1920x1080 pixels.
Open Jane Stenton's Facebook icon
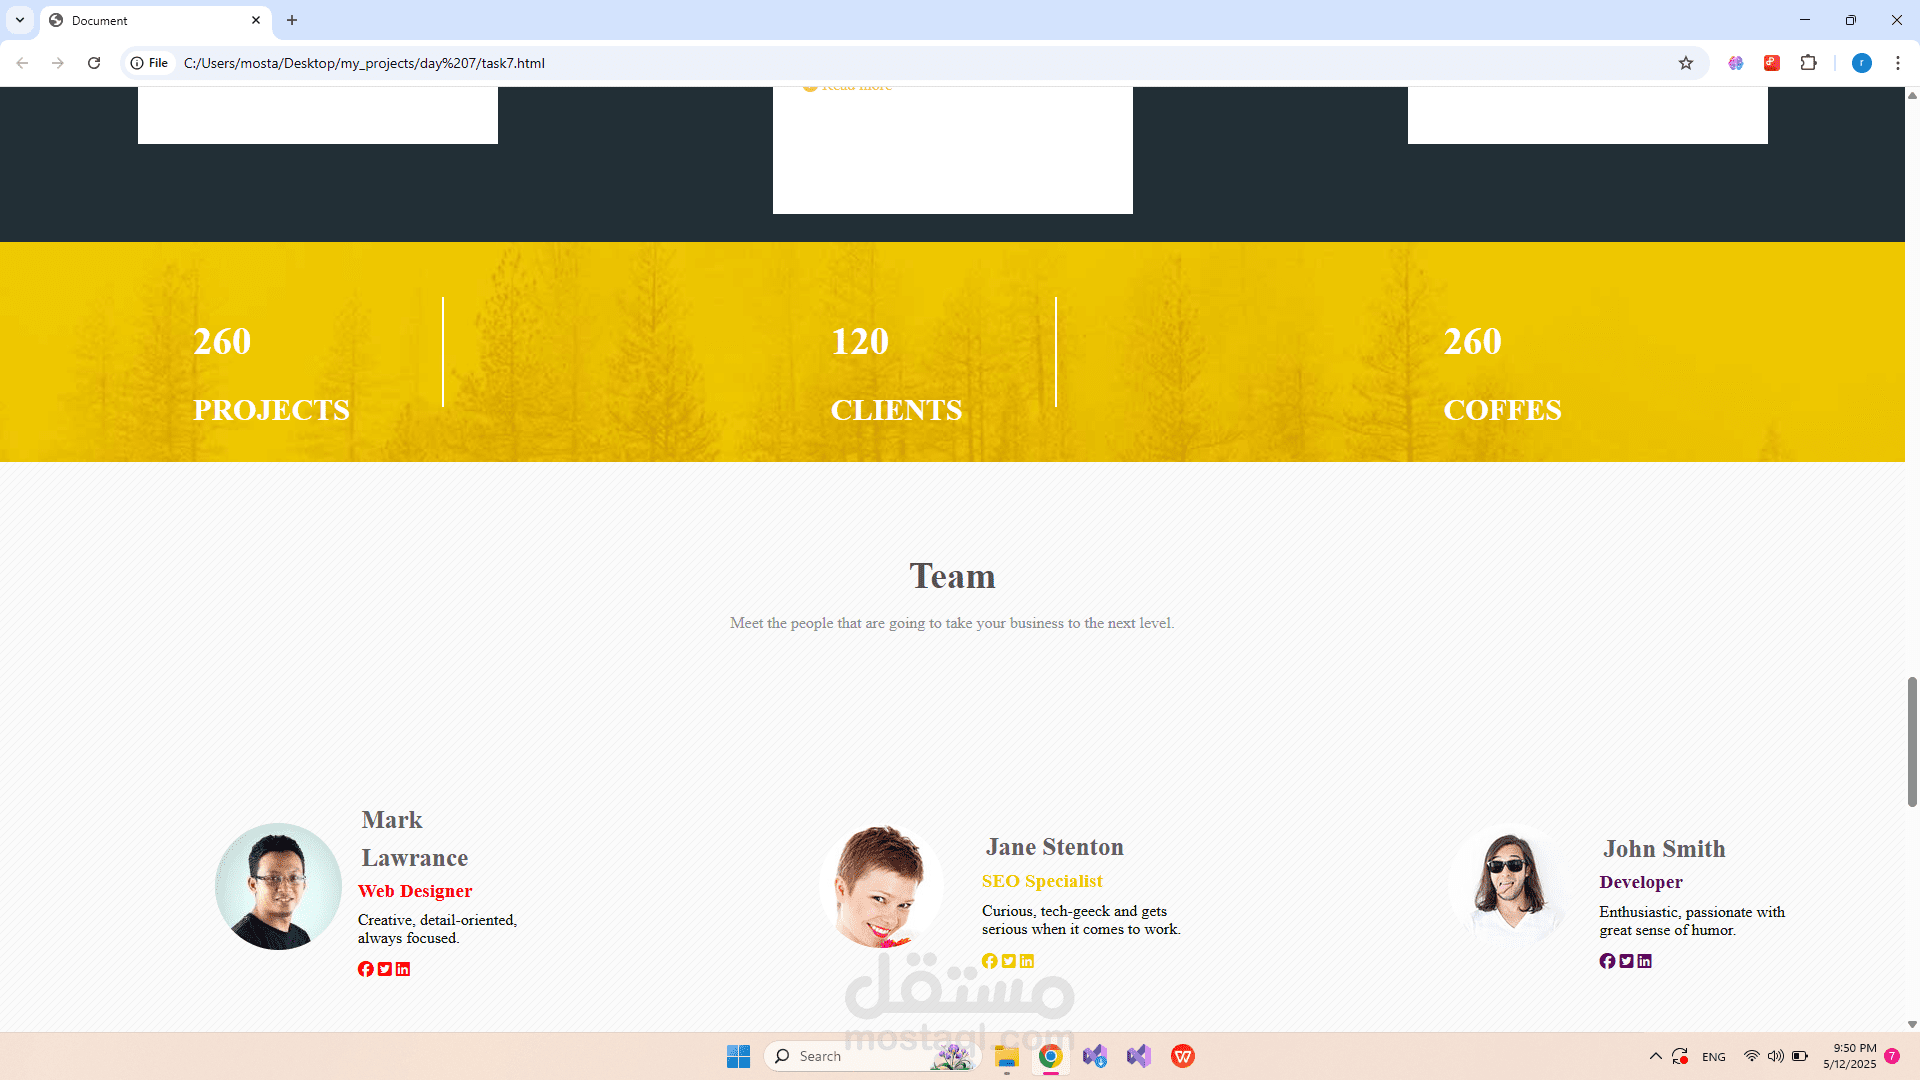pyautogui.click(x=990, y=961)
